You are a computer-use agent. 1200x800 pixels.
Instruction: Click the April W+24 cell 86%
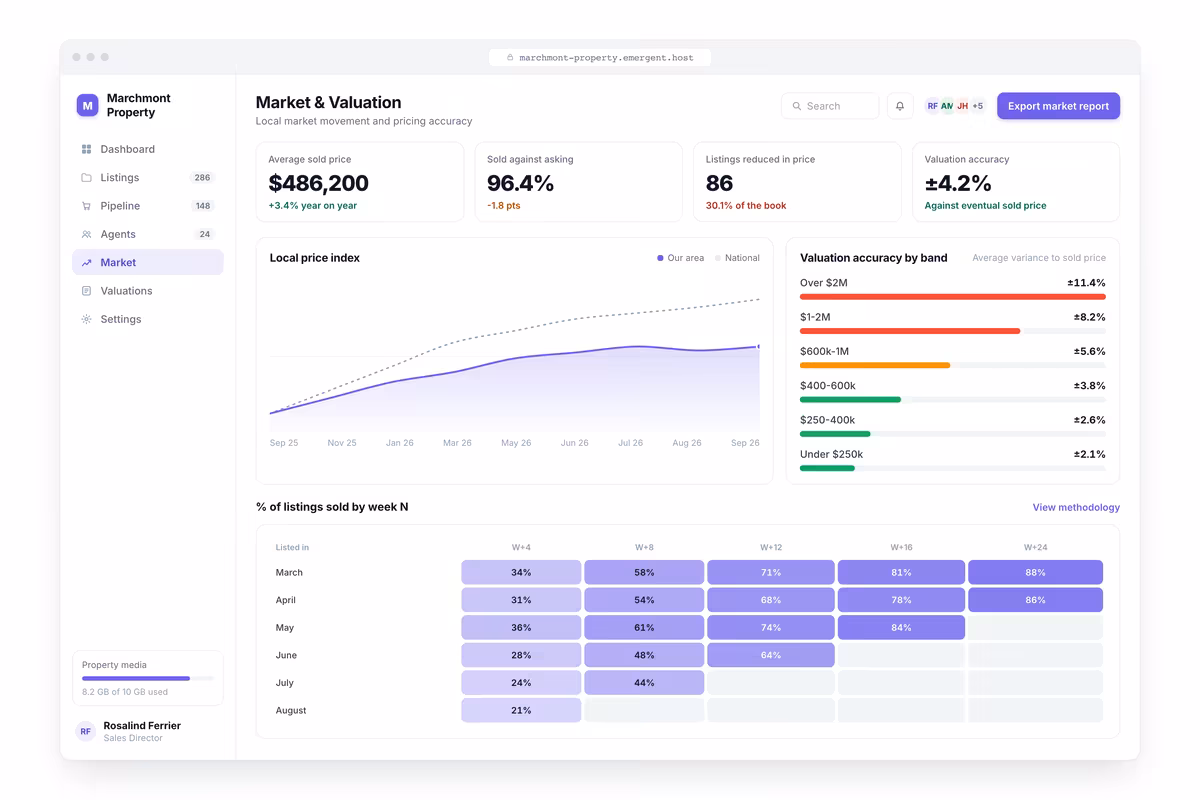coord(1035,600)
